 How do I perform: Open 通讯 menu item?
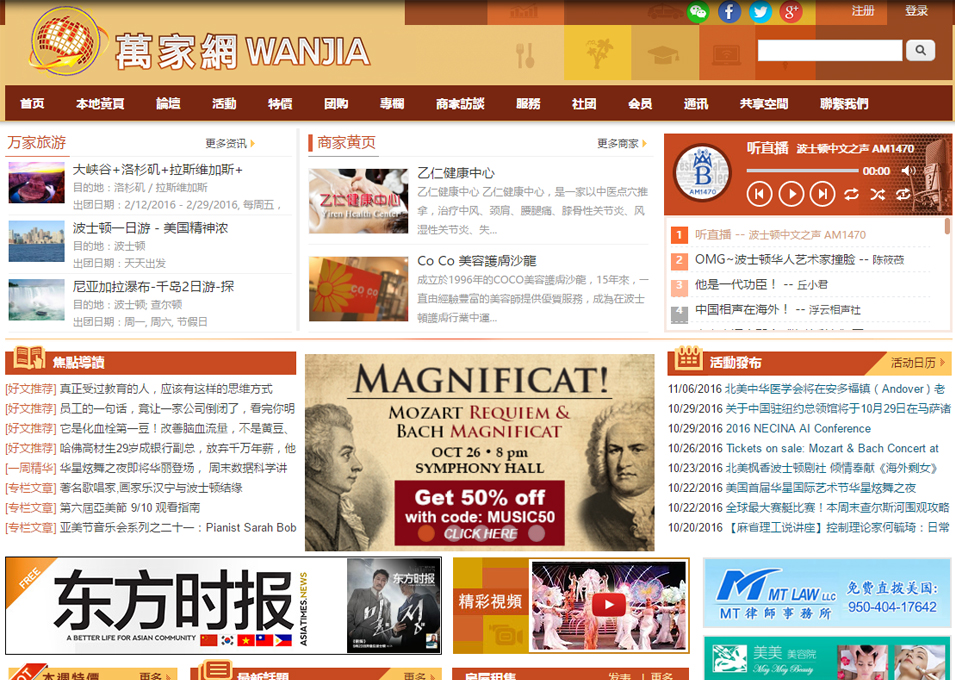tap(696, 104)
